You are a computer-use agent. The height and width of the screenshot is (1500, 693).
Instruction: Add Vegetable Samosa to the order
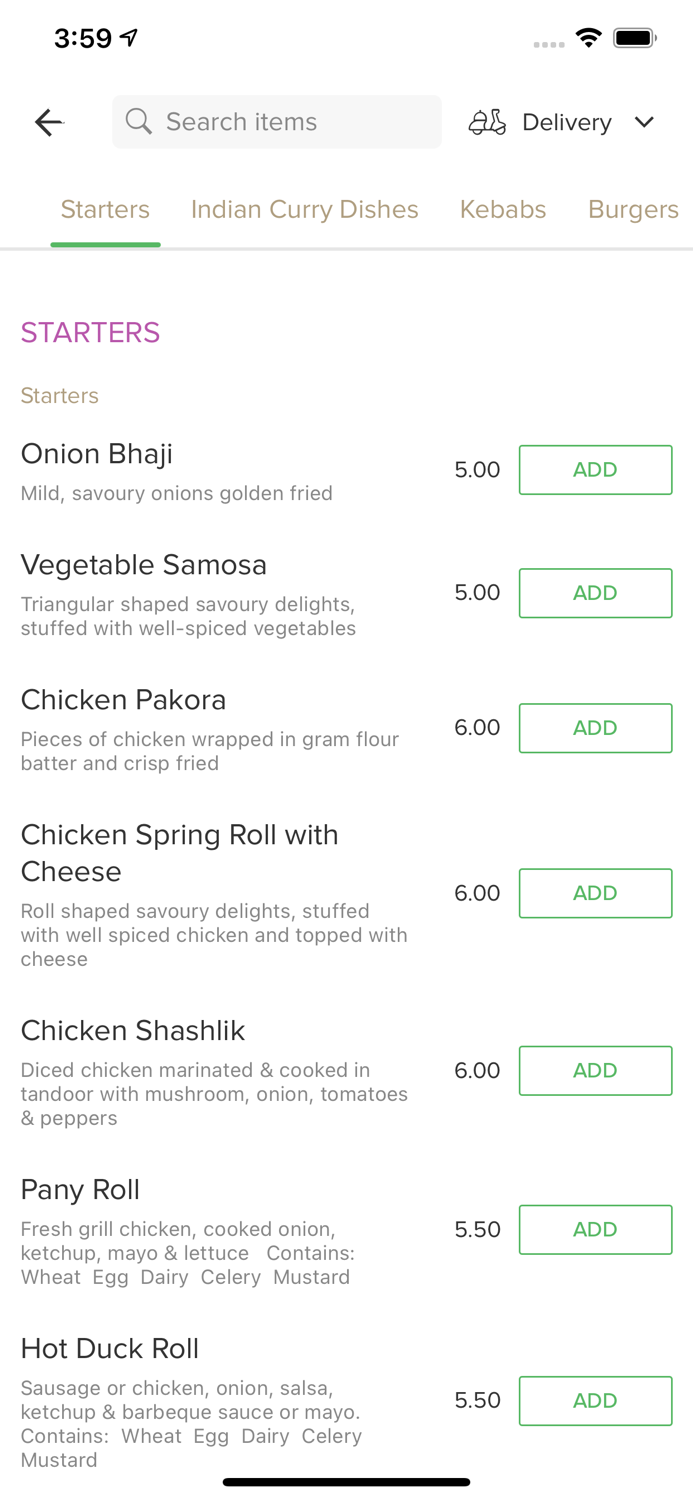point(595,593)
